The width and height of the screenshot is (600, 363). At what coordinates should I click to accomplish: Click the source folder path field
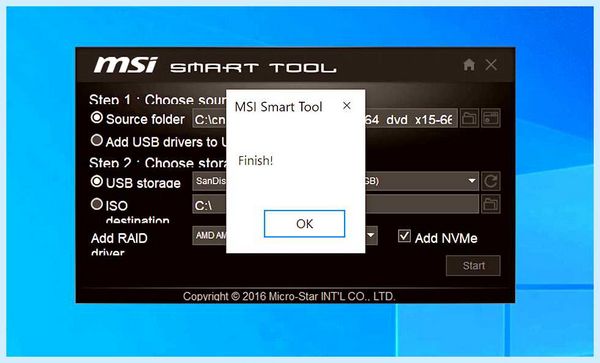click(x=325, y=118)
